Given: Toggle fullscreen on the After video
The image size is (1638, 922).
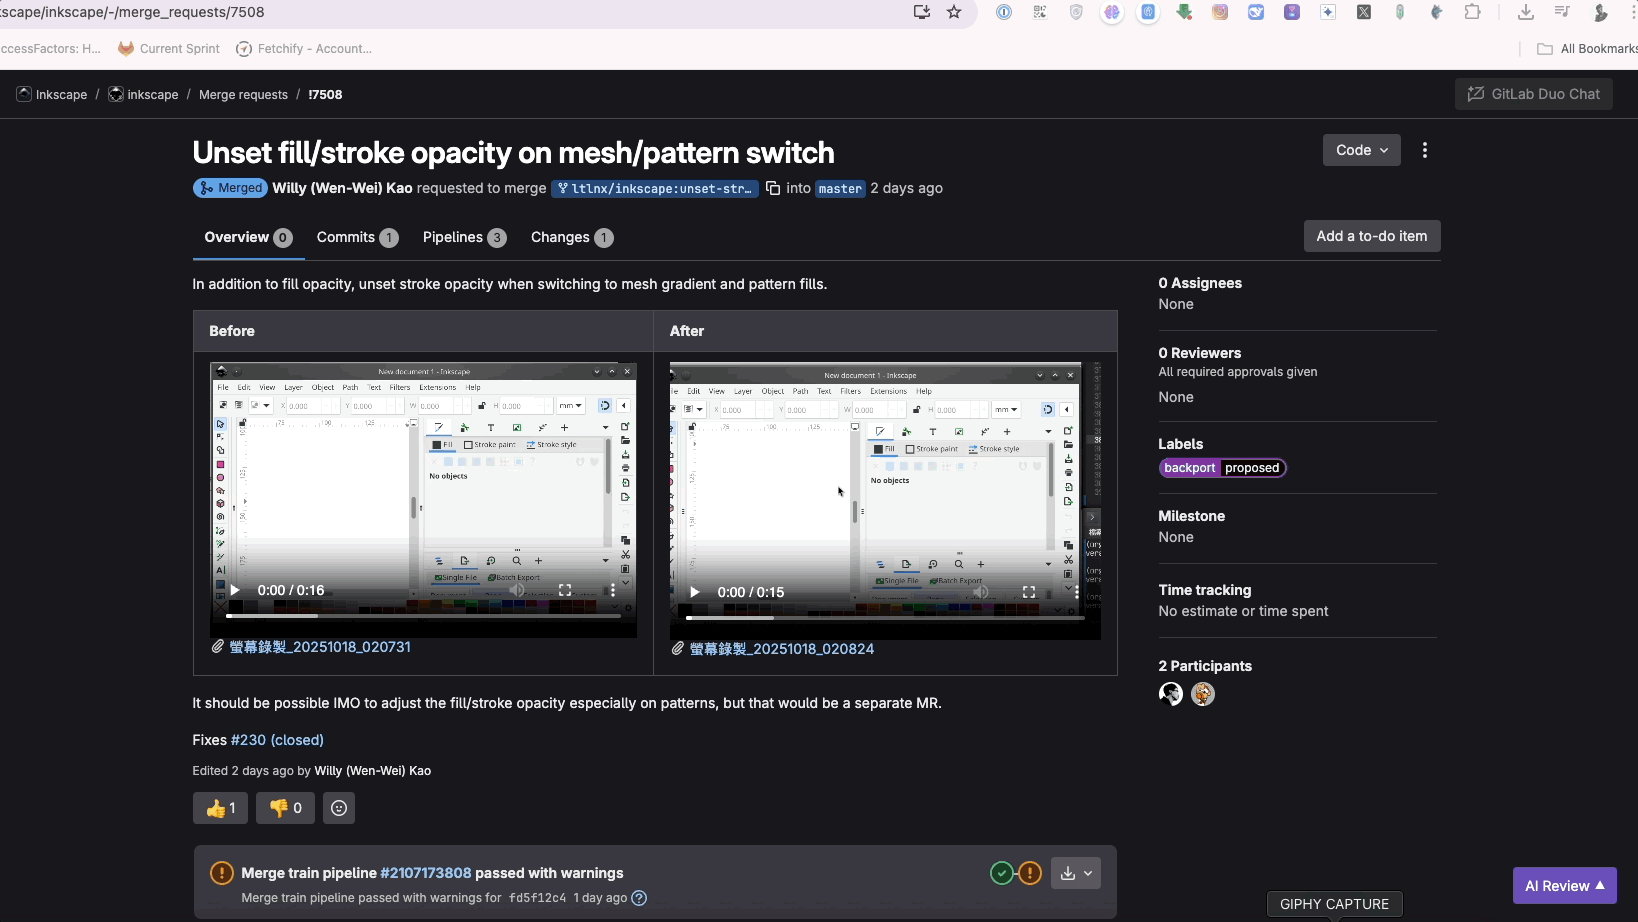Looking at the screenshot, I should 1029,592.
